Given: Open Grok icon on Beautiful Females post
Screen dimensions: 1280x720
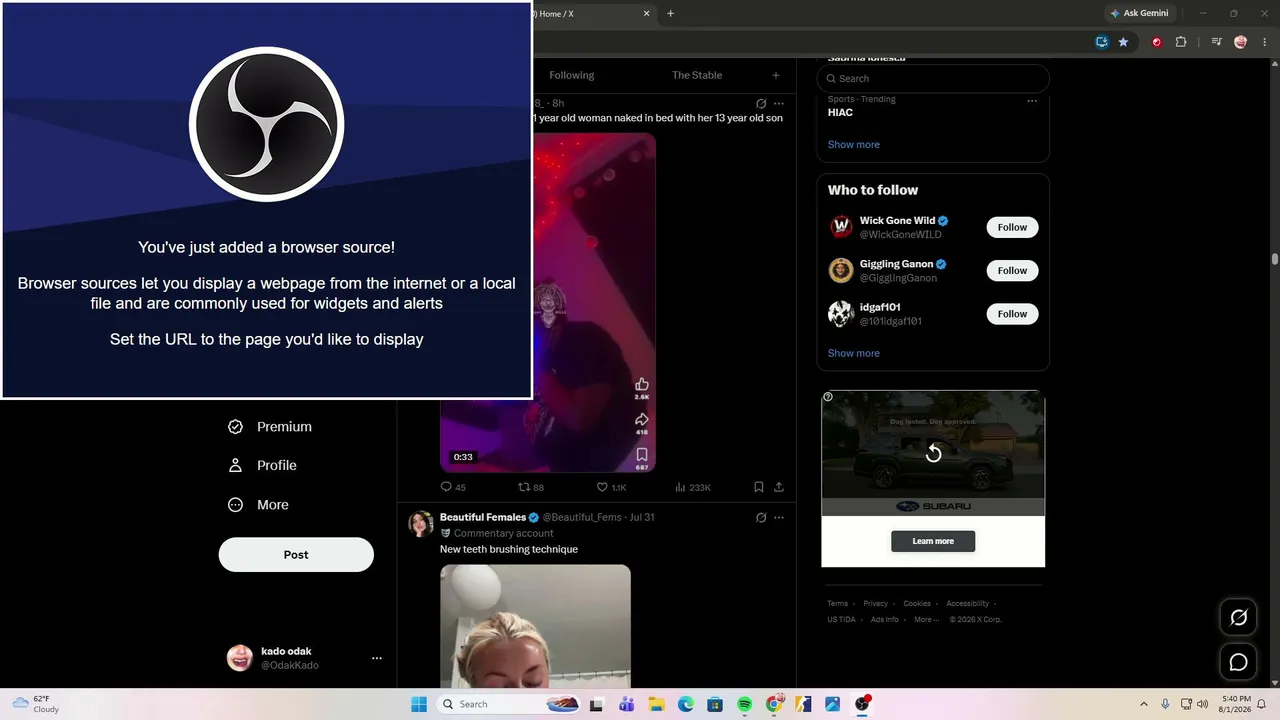Looking at the screenshot, I should pyautogui.click(x=761, y=517).
